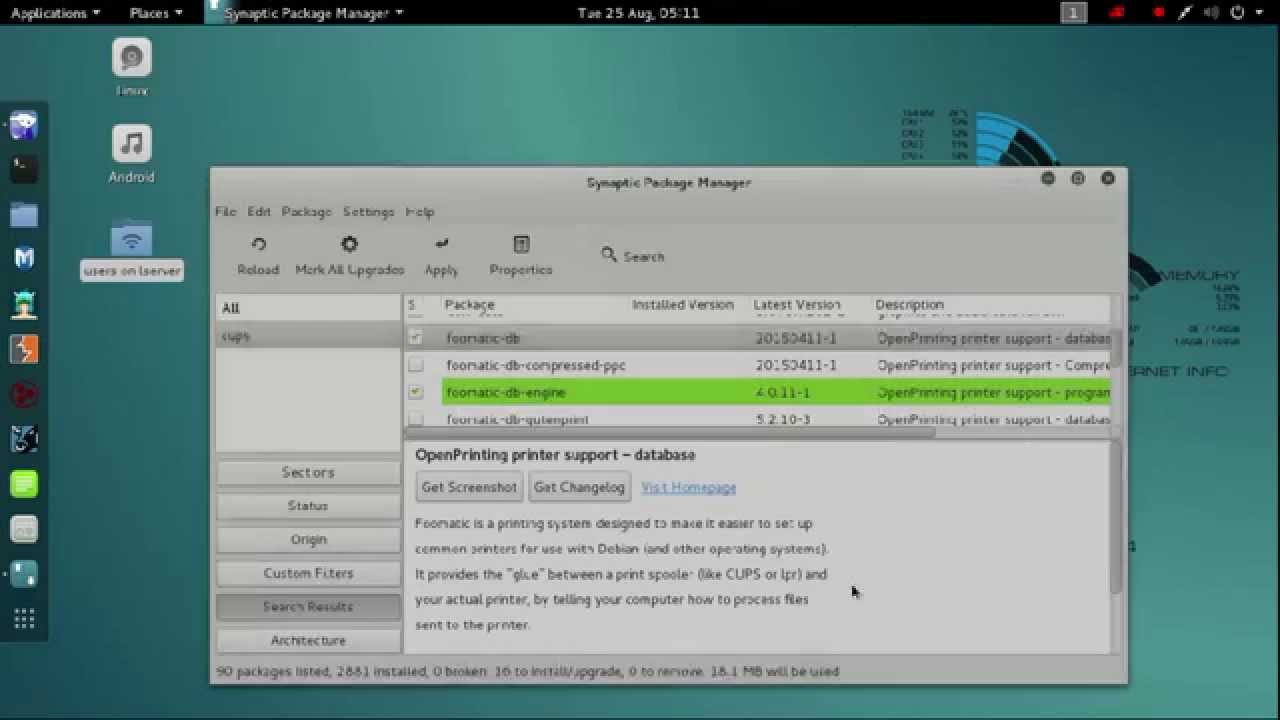Click the volume speaker icon in top bar
The height and width of the screenshot is (720, 1280).
(x=1212, y=13)
